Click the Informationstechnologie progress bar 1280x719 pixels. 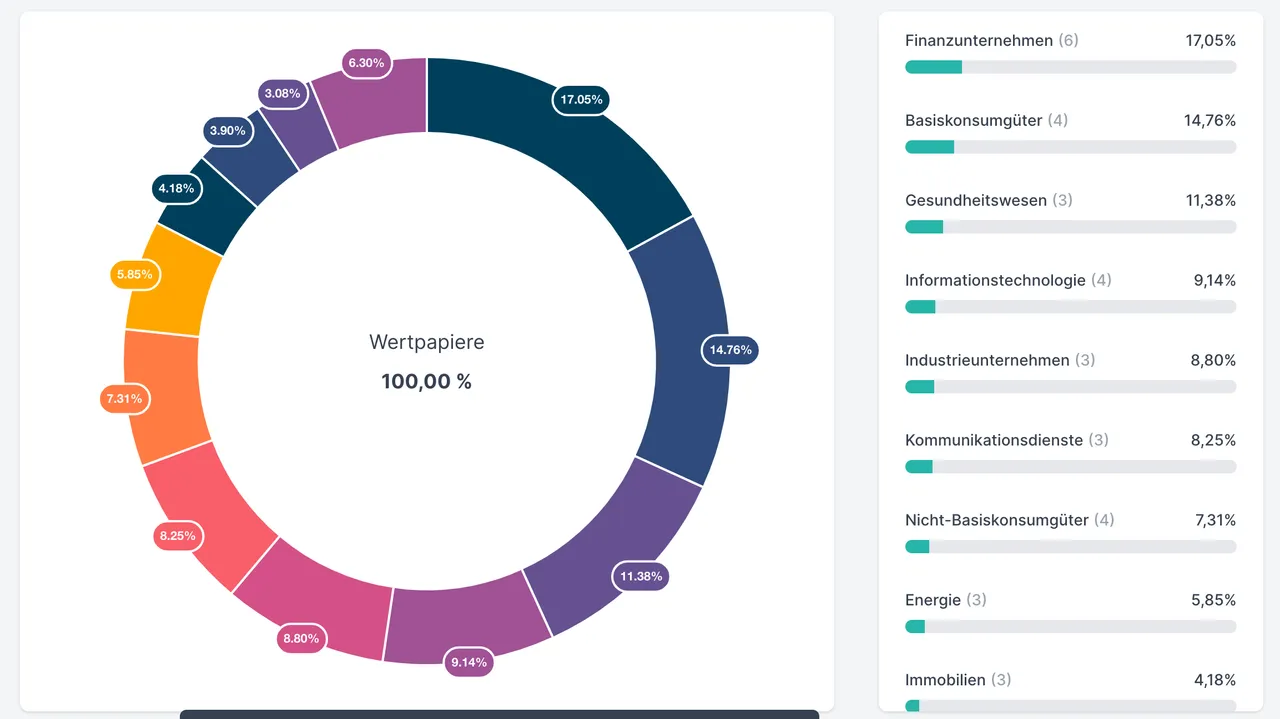click(1070, 307)
